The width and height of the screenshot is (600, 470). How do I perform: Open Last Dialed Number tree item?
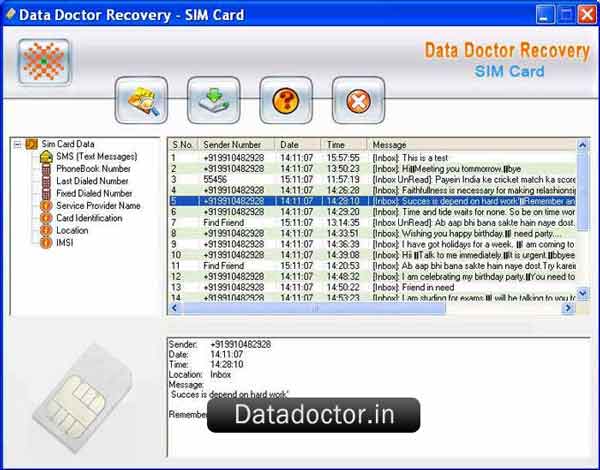click(x=92, y=181)
